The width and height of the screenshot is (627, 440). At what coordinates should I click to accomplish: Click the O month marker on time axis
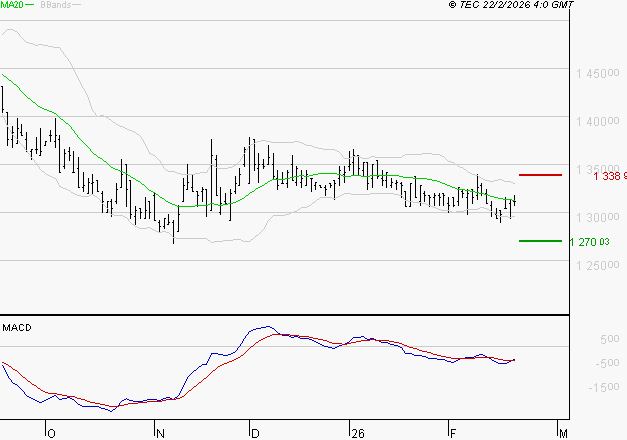52,434
